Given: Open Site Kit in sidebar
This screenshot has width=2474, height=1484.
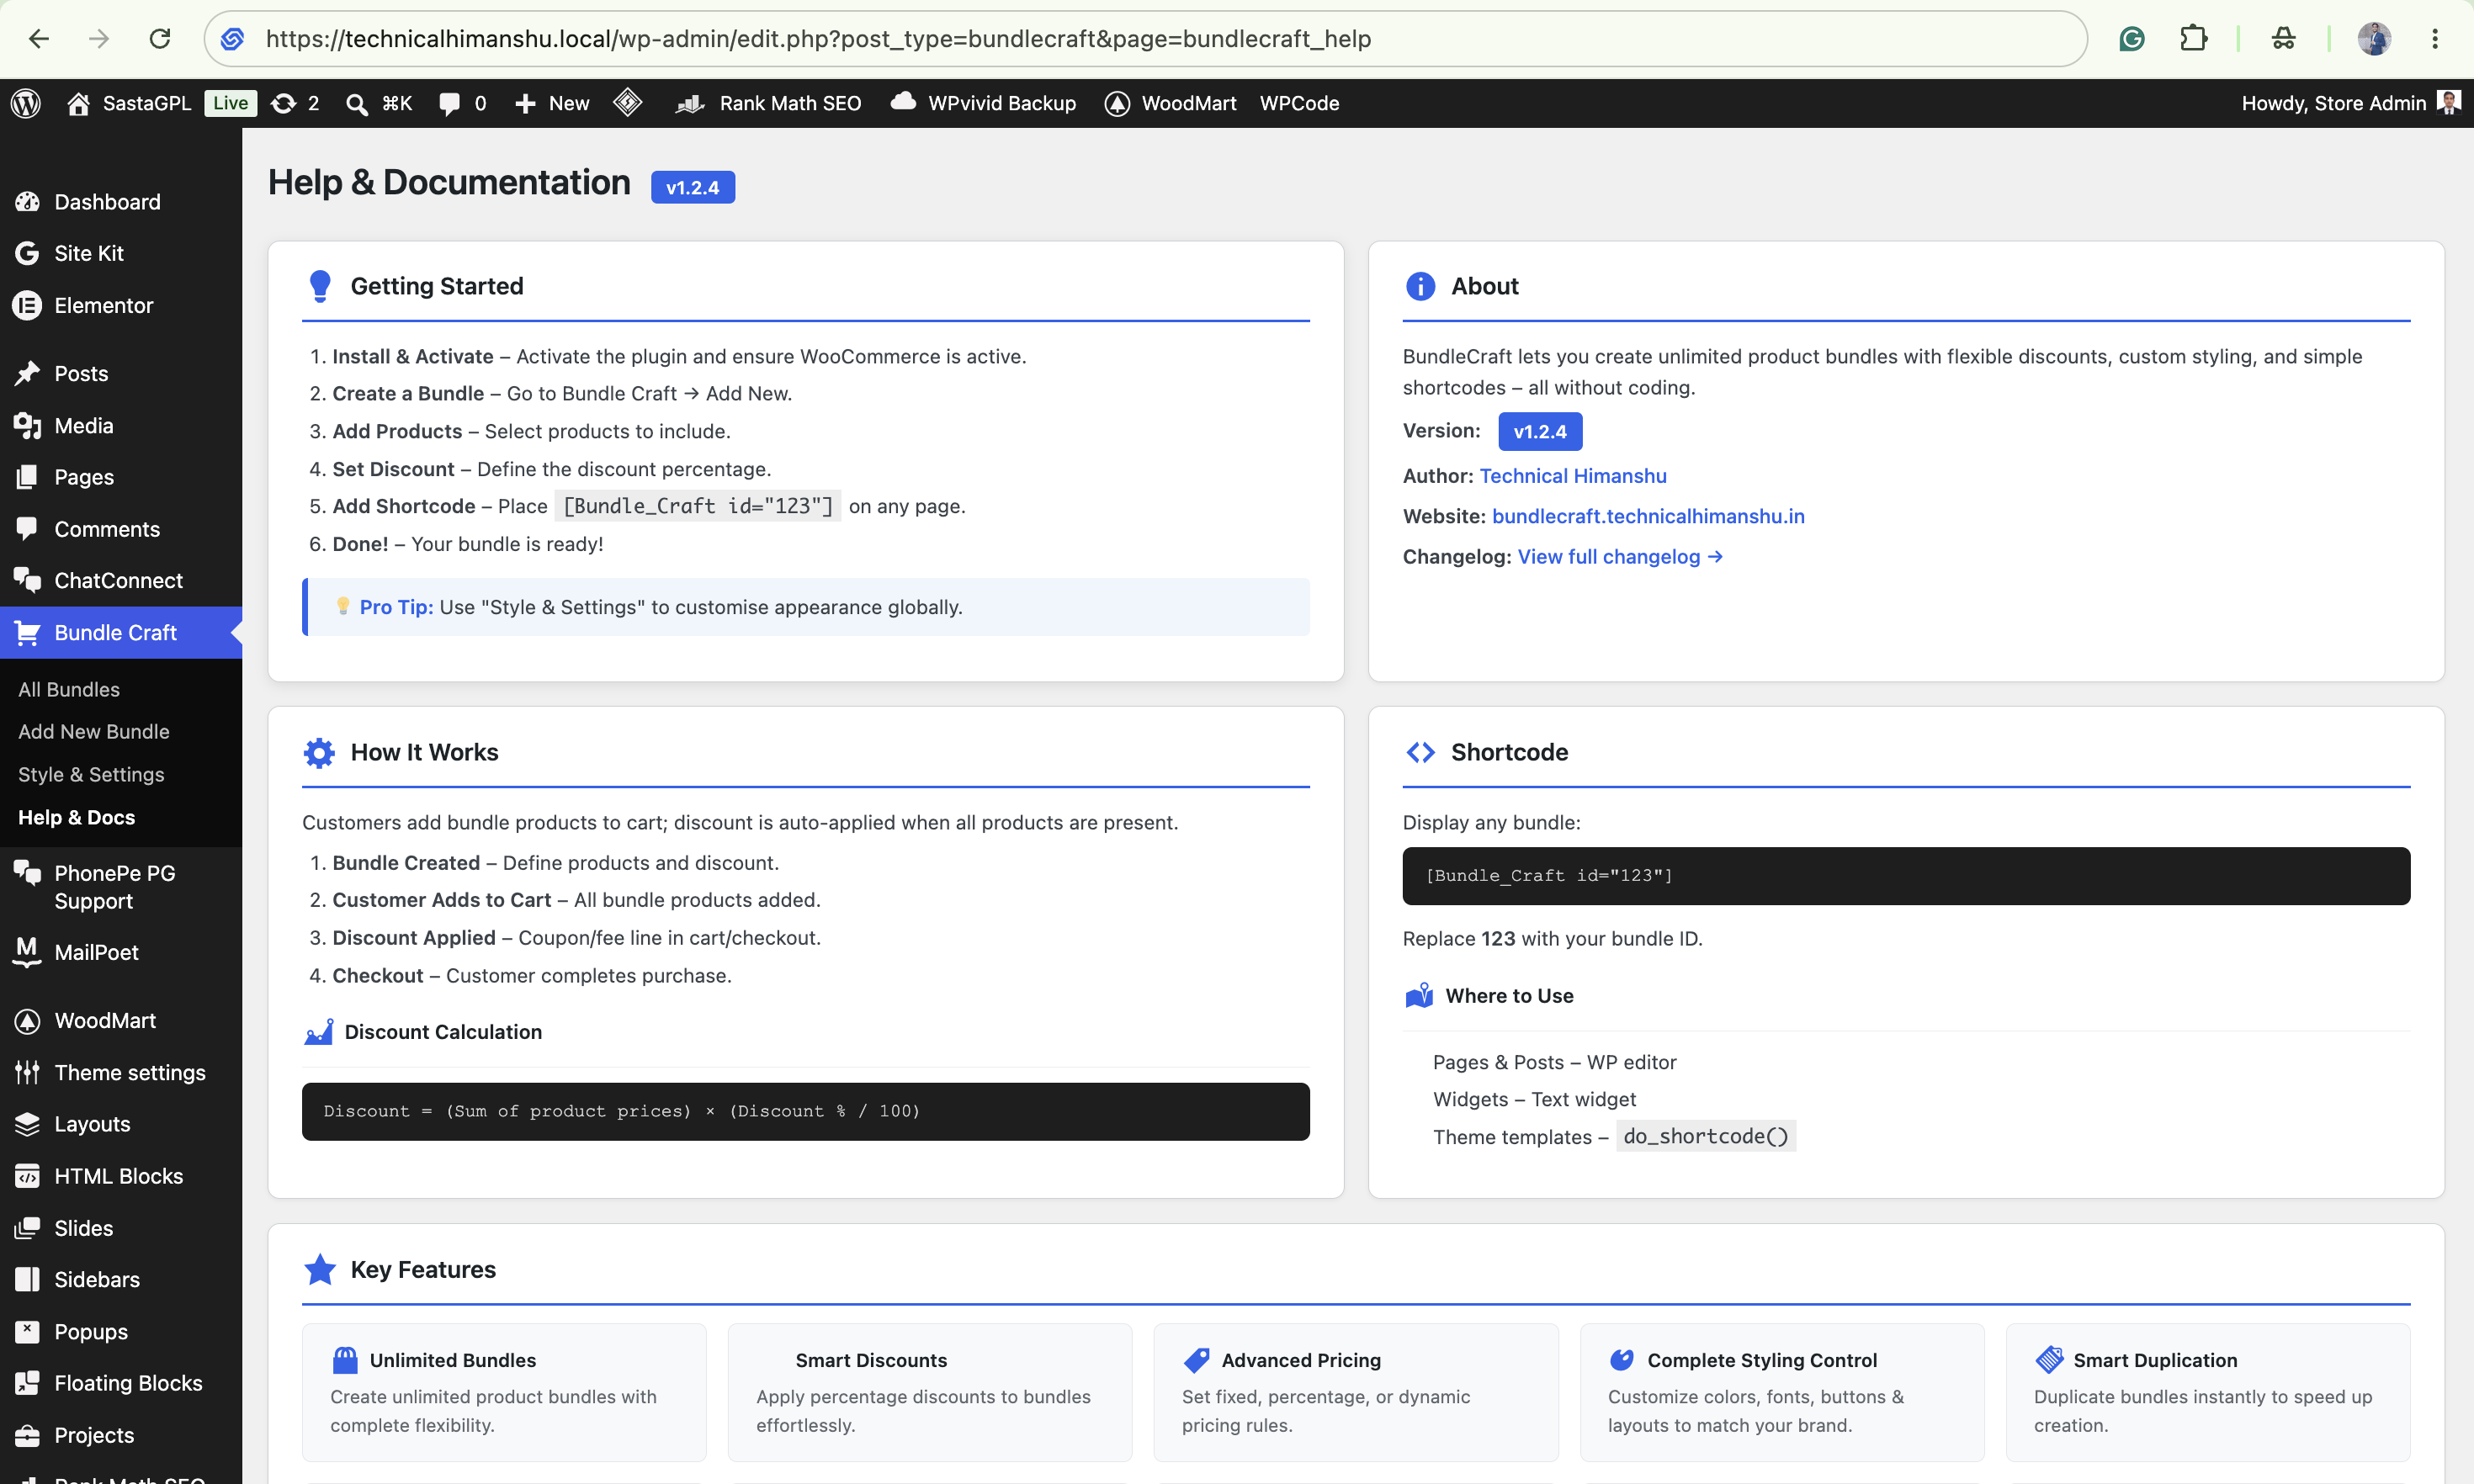Looking at the screenshot, I should [x=121, y=253].
